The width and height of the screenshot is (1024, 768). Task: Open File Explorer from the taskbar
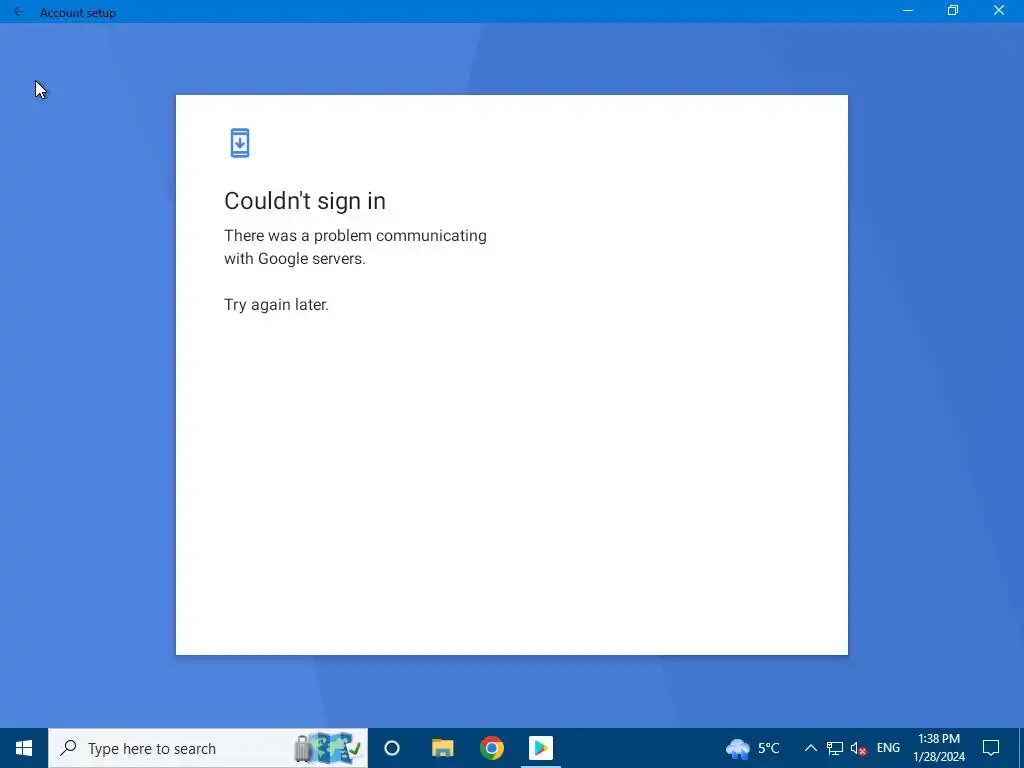[x=442, y=748]
